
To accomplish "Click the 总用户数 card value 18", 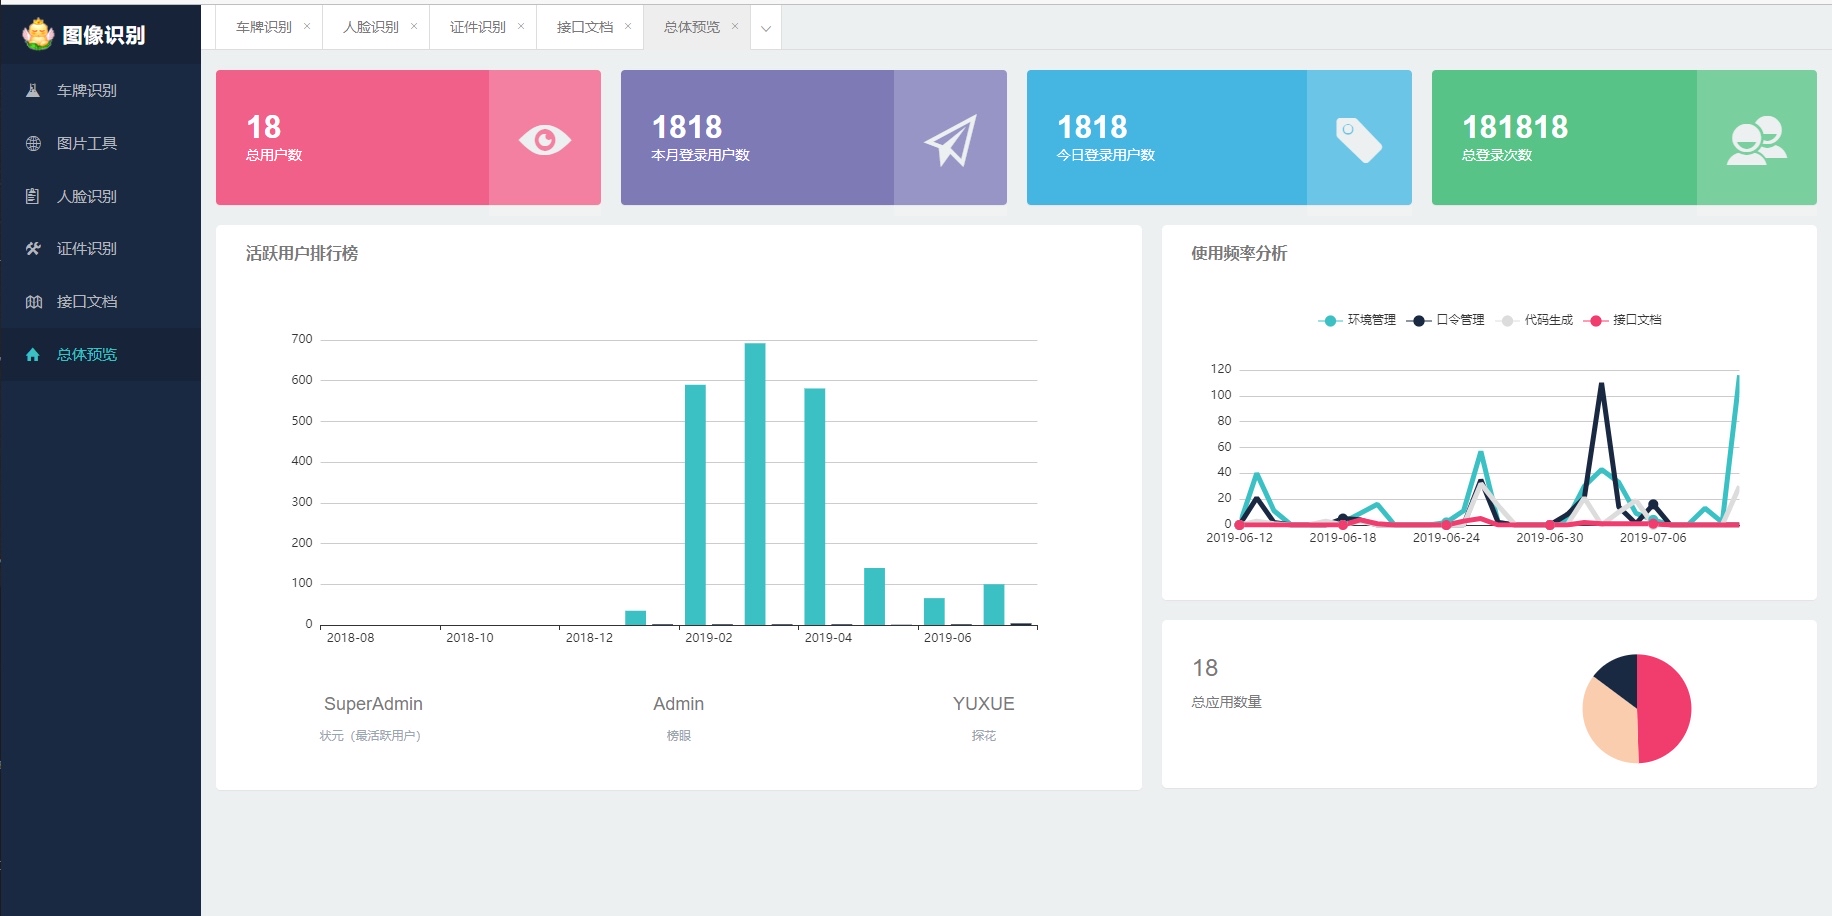I will tap(264, 127).
